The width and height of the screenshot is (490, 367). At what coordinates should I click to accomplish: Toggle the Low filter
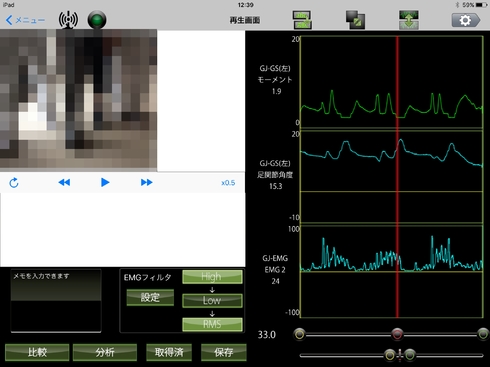[212, 301]
